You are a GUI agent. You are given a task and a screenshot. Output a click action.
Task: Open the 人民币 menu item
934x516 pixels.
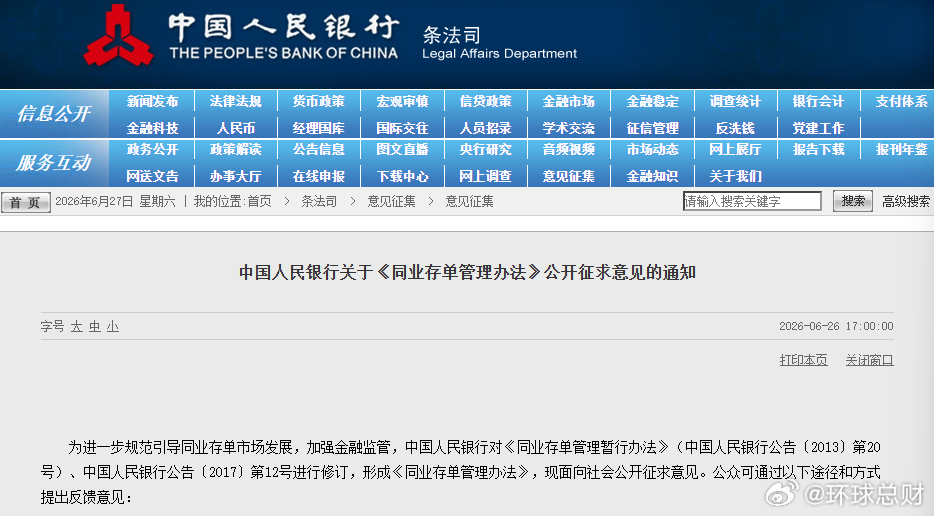236,128
